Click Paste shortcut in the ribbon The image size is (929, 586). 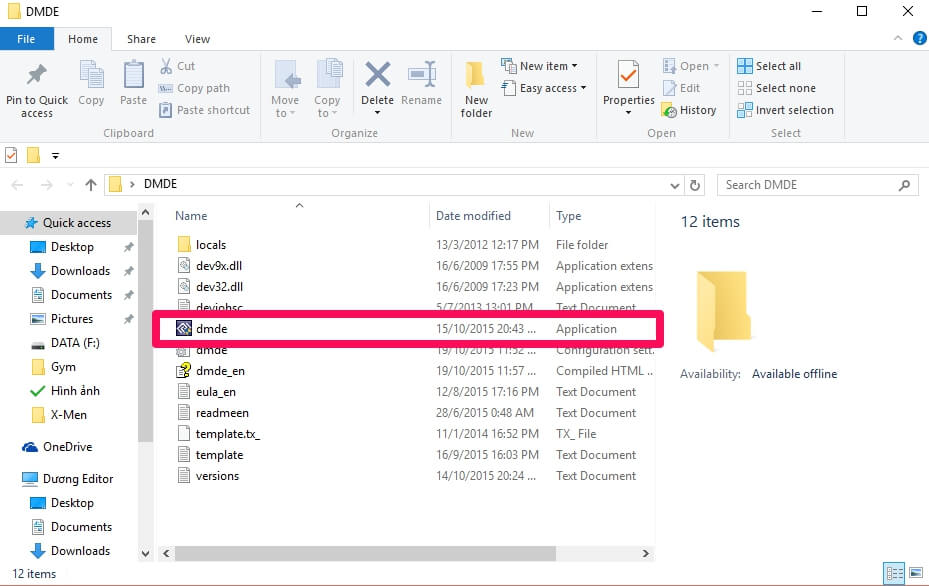(x=205, y=110)
